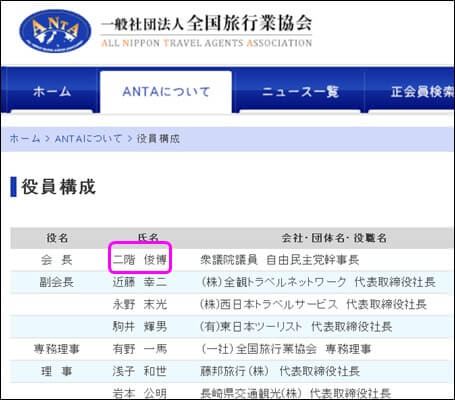Select the ANTAについて tab
Screen dimensions: 455x400
(x=166, y=92)
